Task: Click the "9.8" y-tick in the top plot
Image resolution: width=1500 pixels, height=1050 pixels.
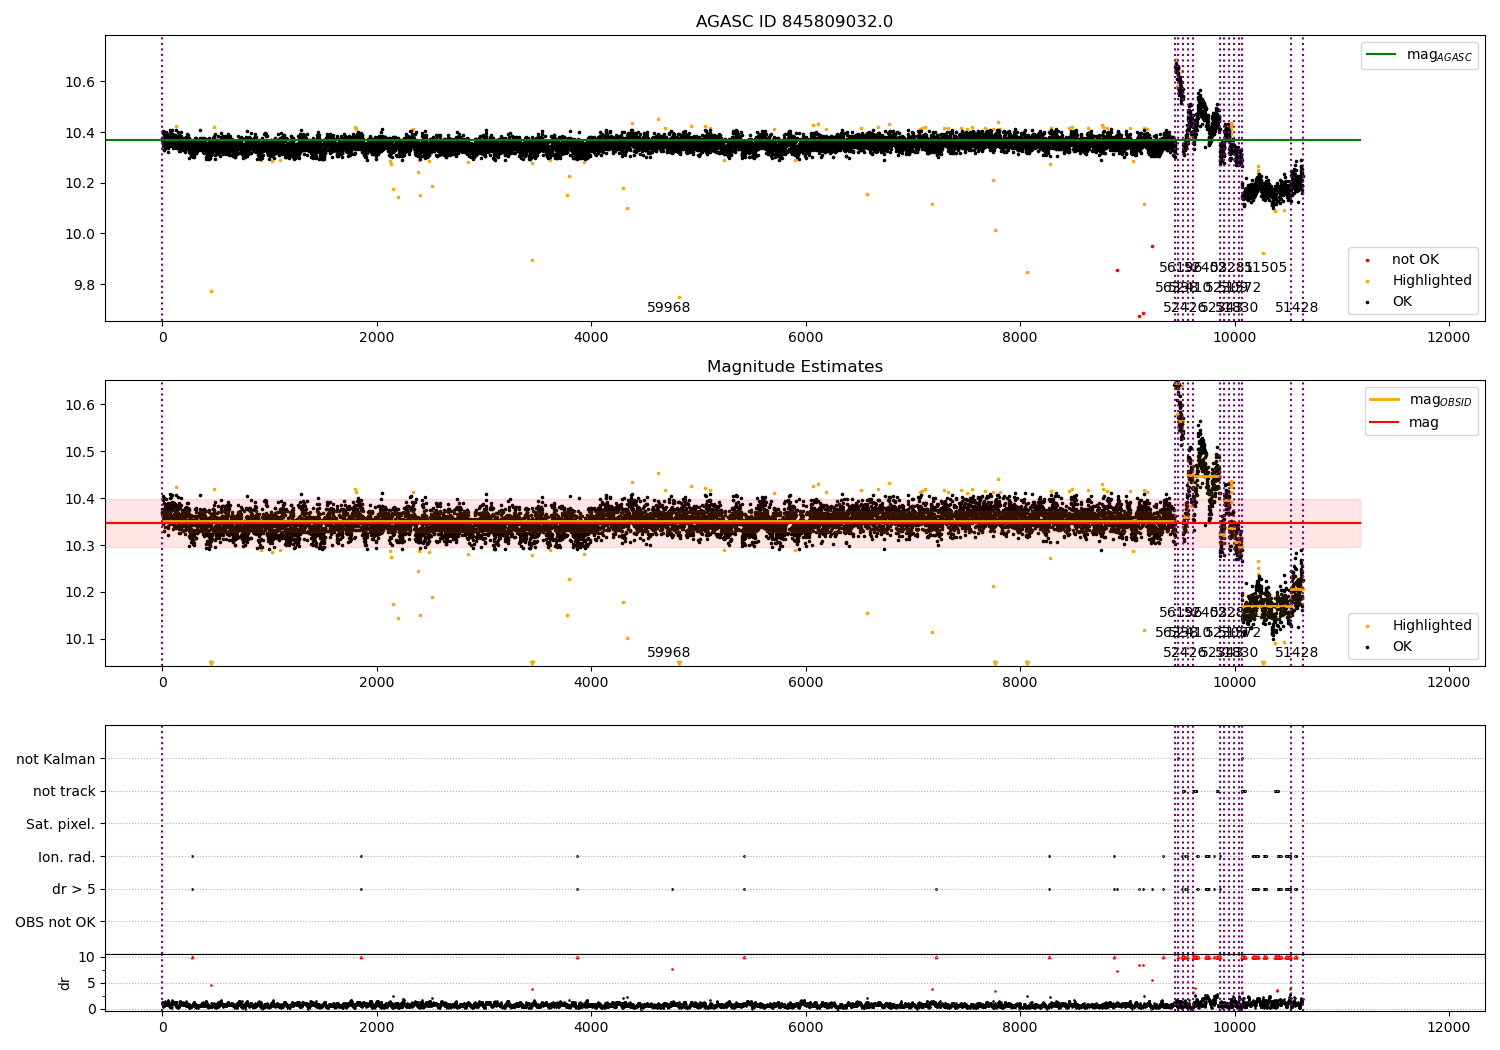Action: (84, 285)
